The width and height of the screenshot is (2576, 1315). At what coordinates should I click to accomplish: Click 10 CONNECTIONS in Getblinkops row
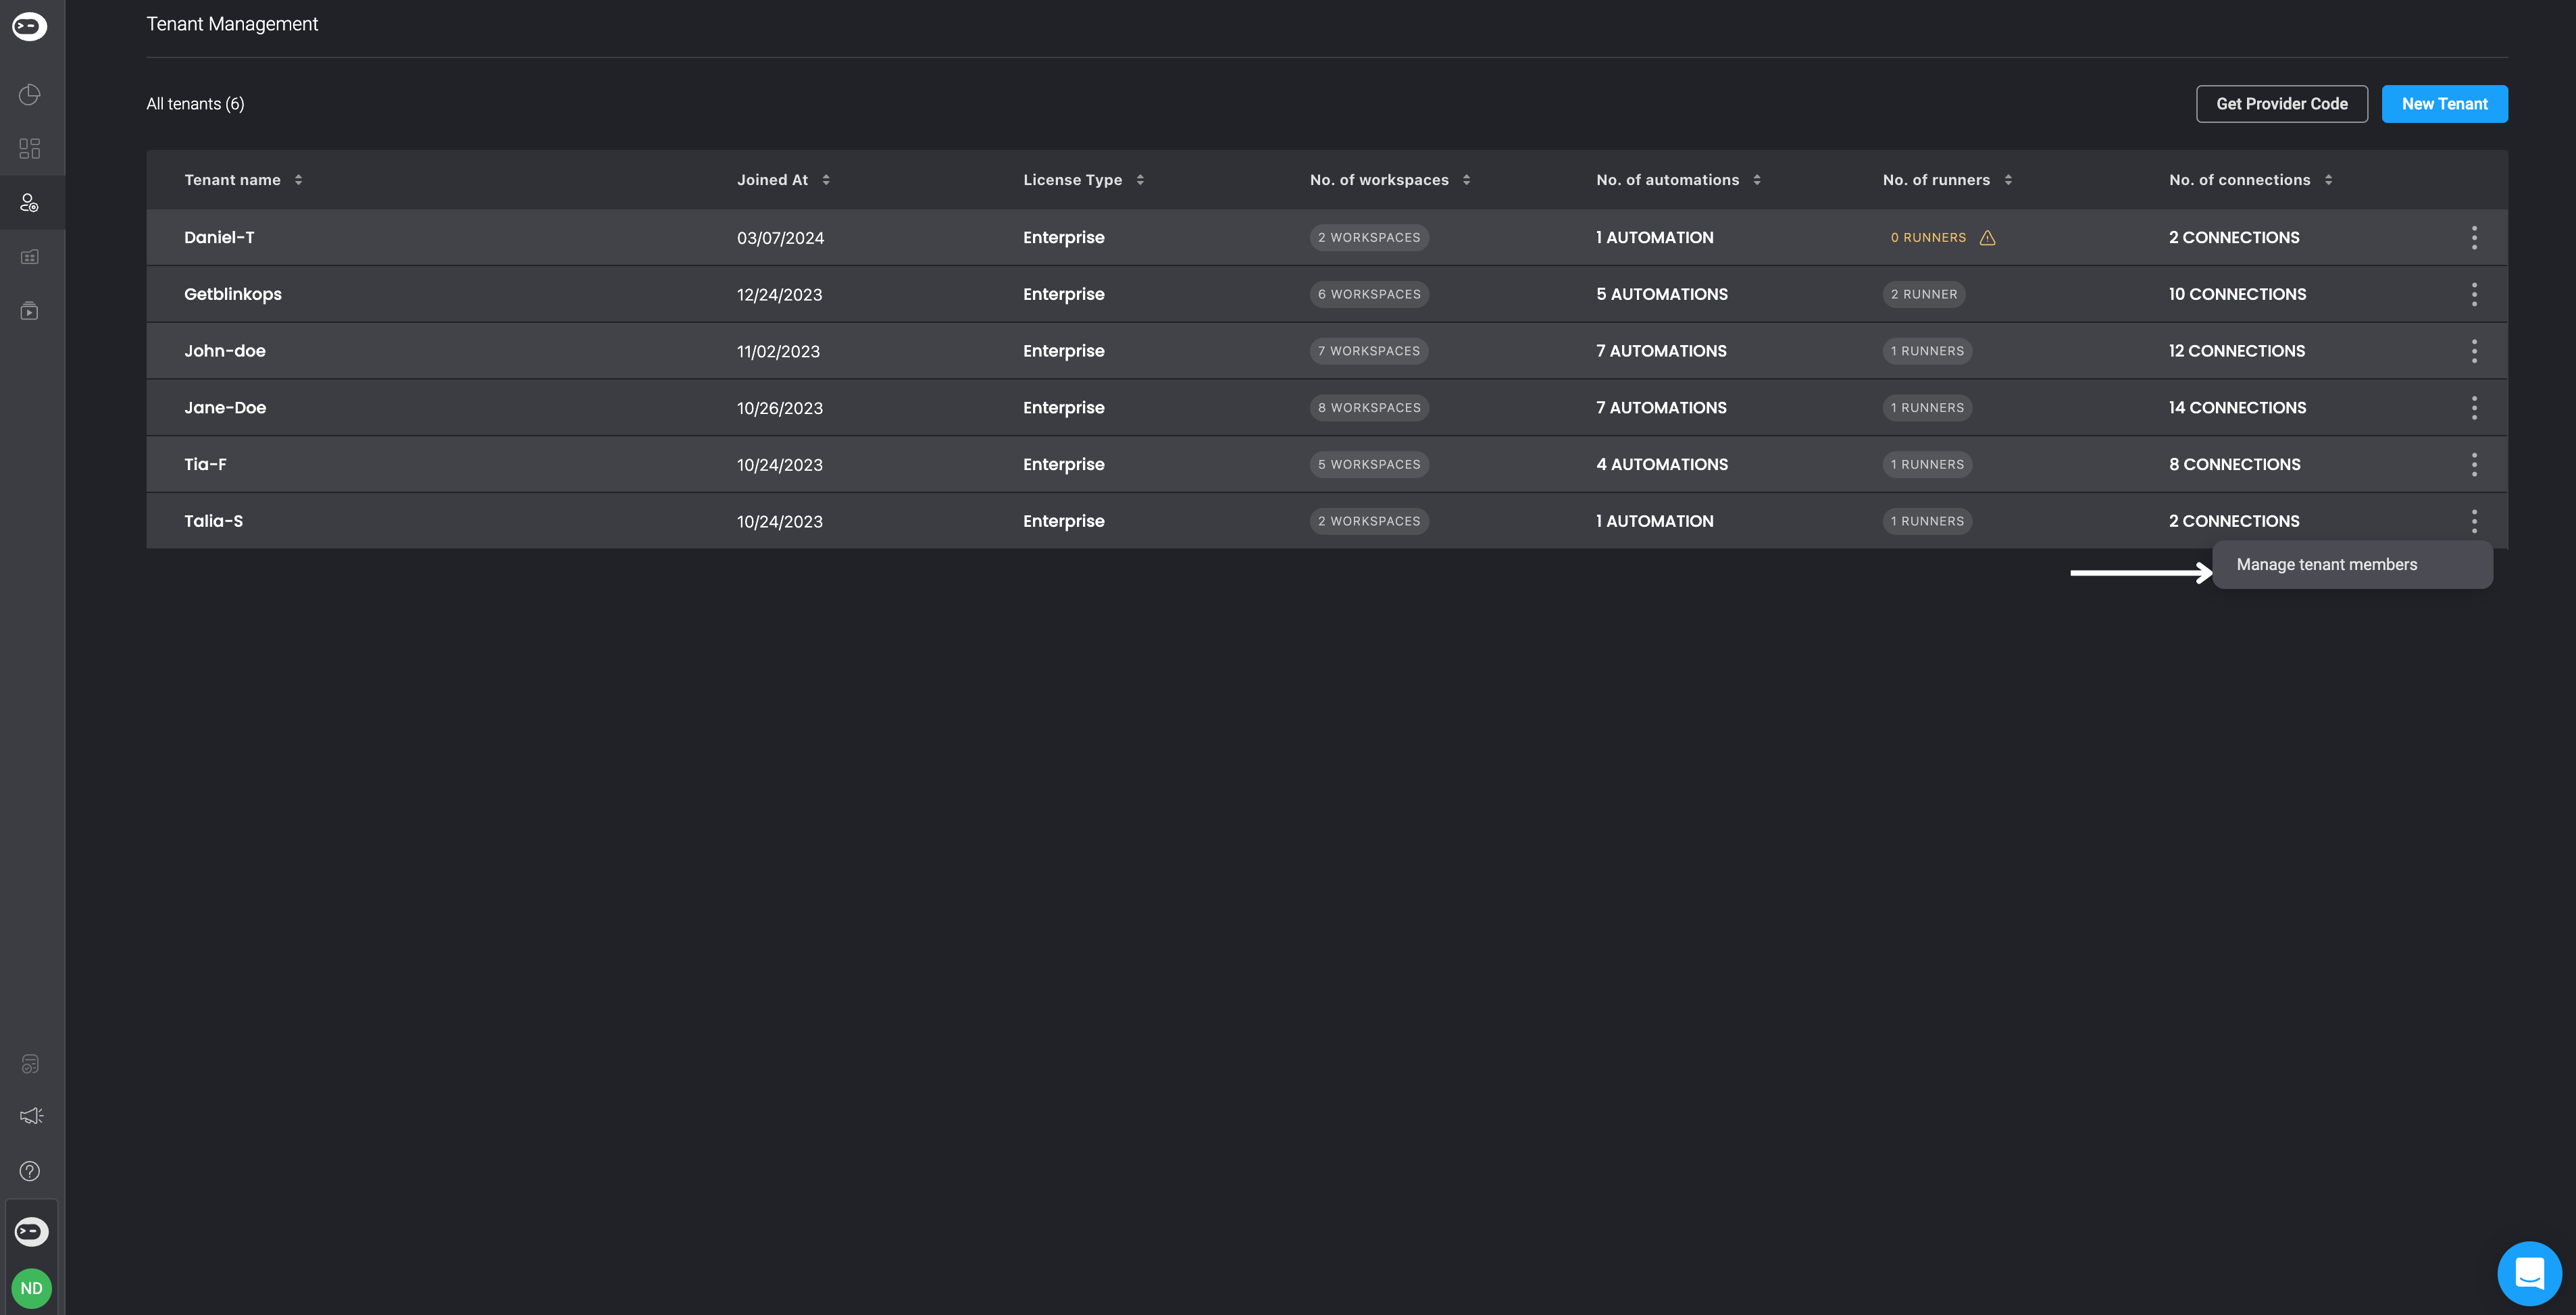click(2237, 294)
